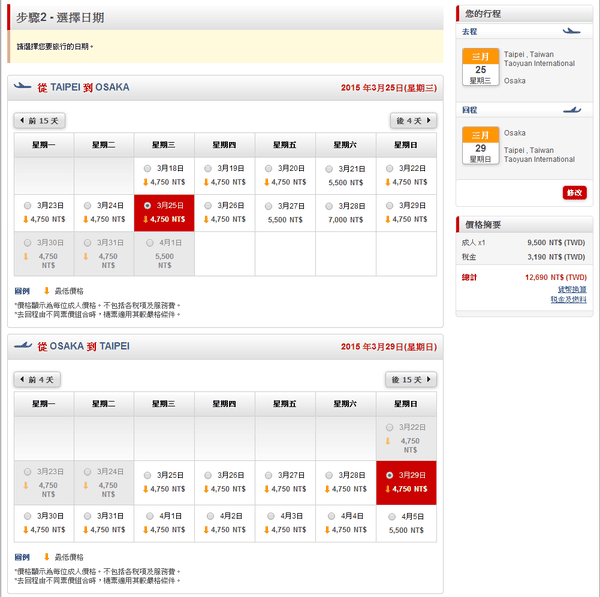This screenshot has width=600, height=597.
Task: Advance 15 days in return calendar
Action: click(x=411, y=380)
